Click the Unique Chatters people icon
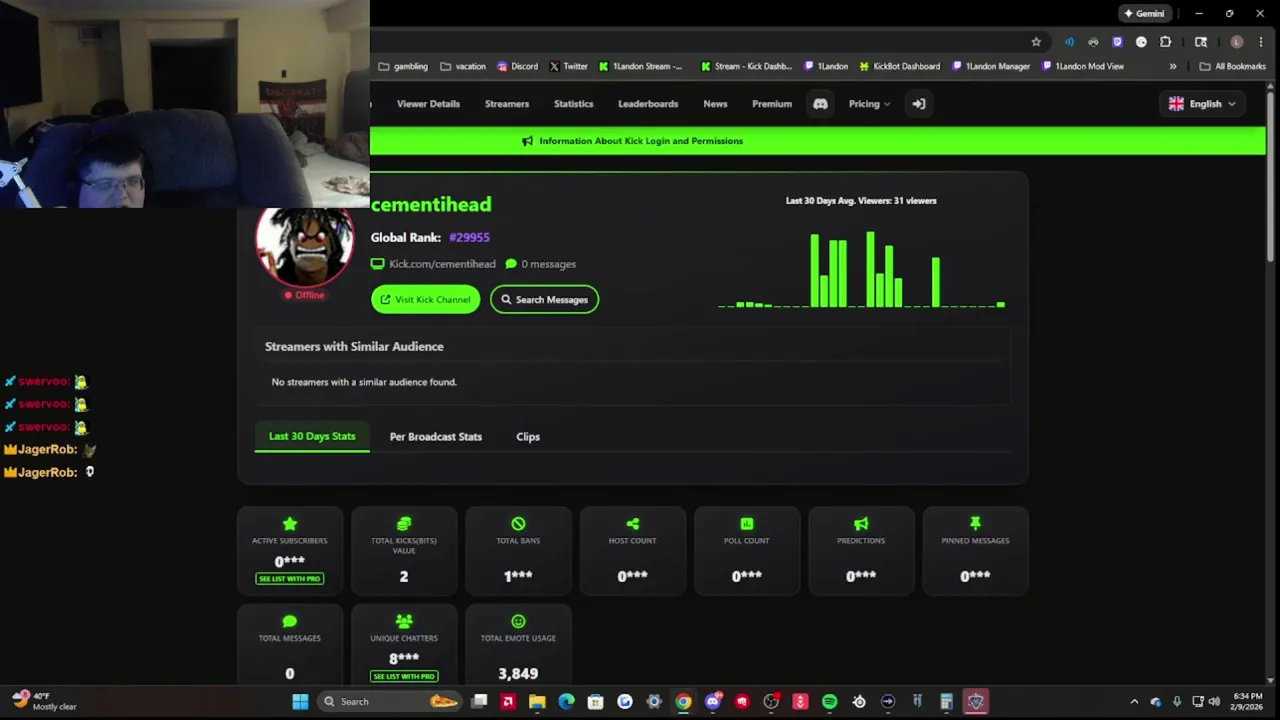This screenshot has width=1280, height=720. point(404,621)
